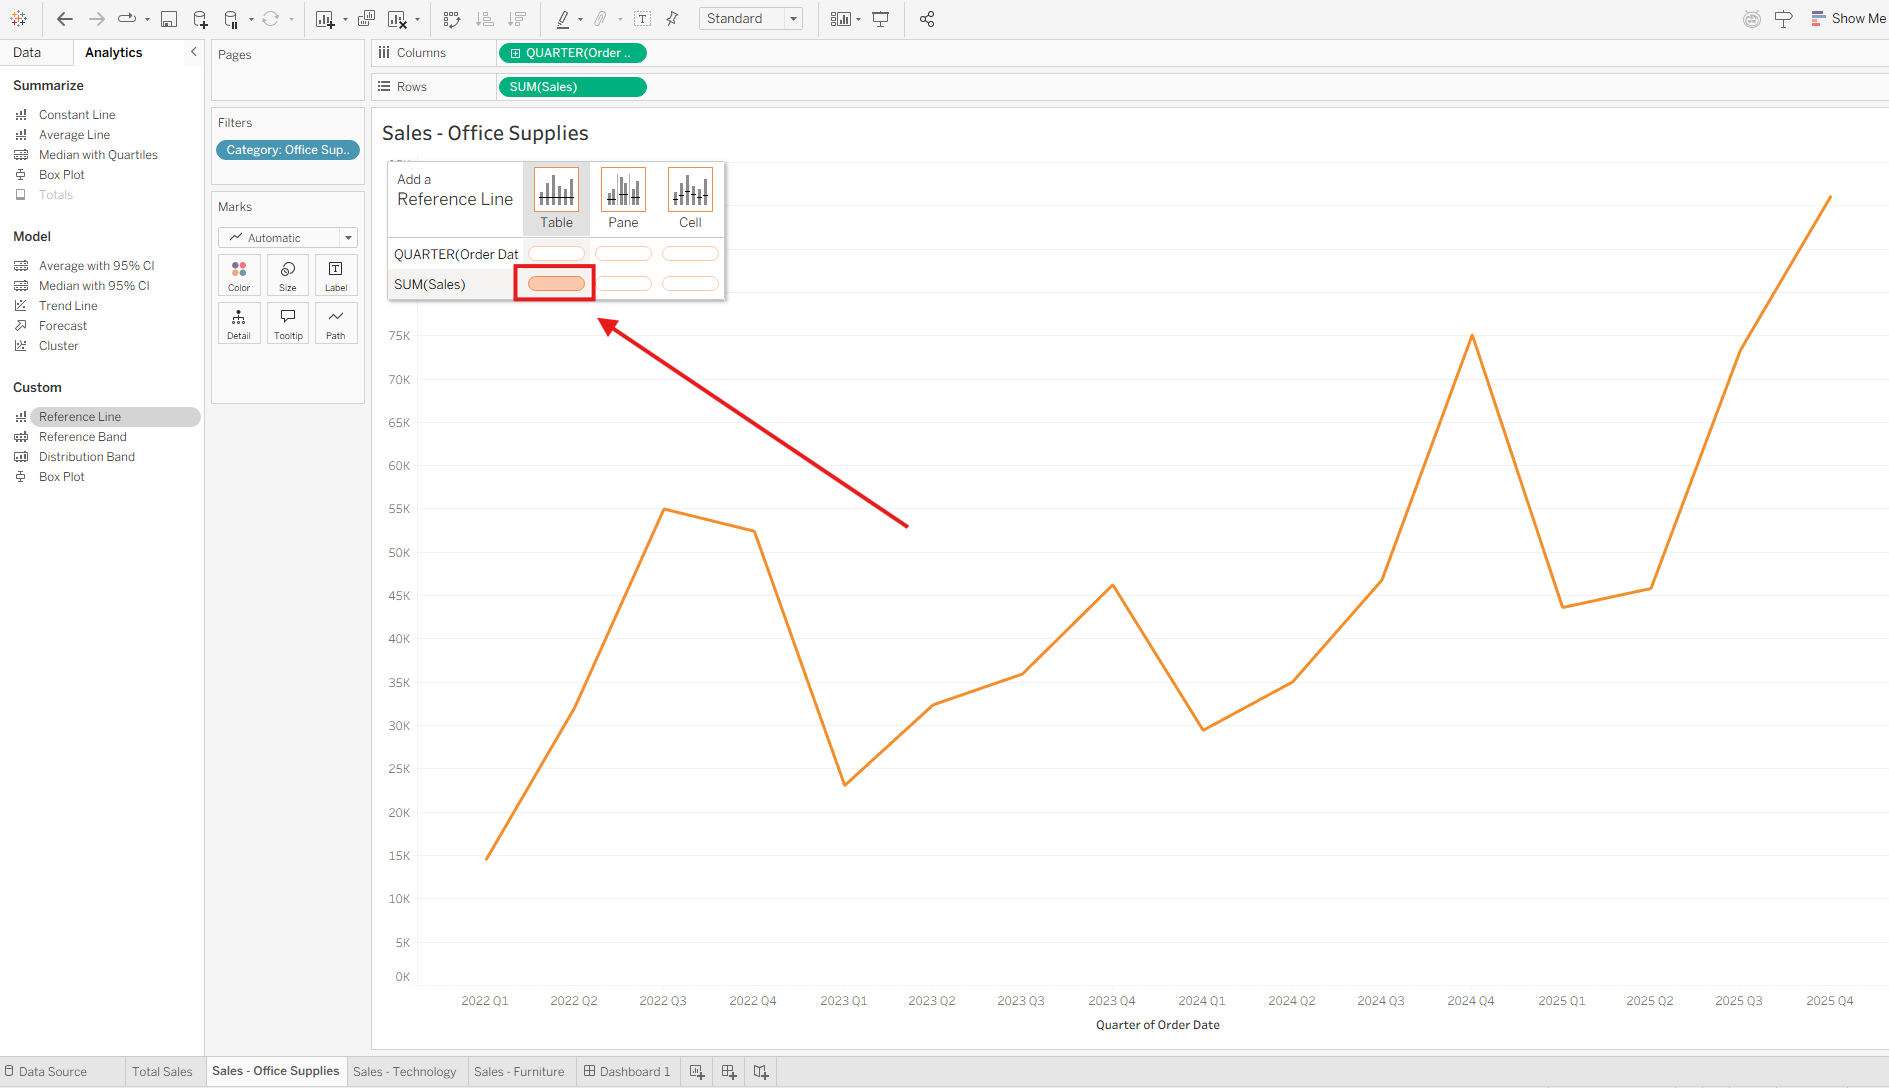
Task: Click the Duplicate sheet icon
Action: [x=367, y=19]
